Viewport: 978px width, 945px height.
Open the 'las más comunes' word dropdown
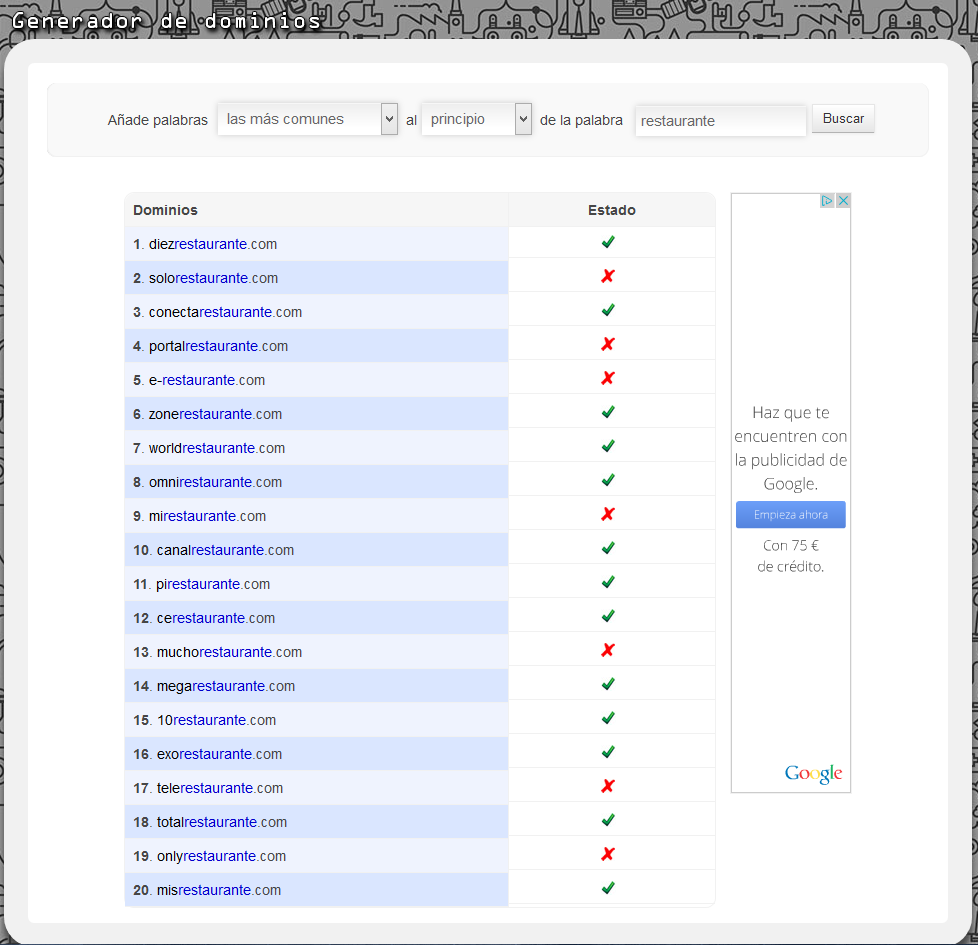click(x=307, y=120)
